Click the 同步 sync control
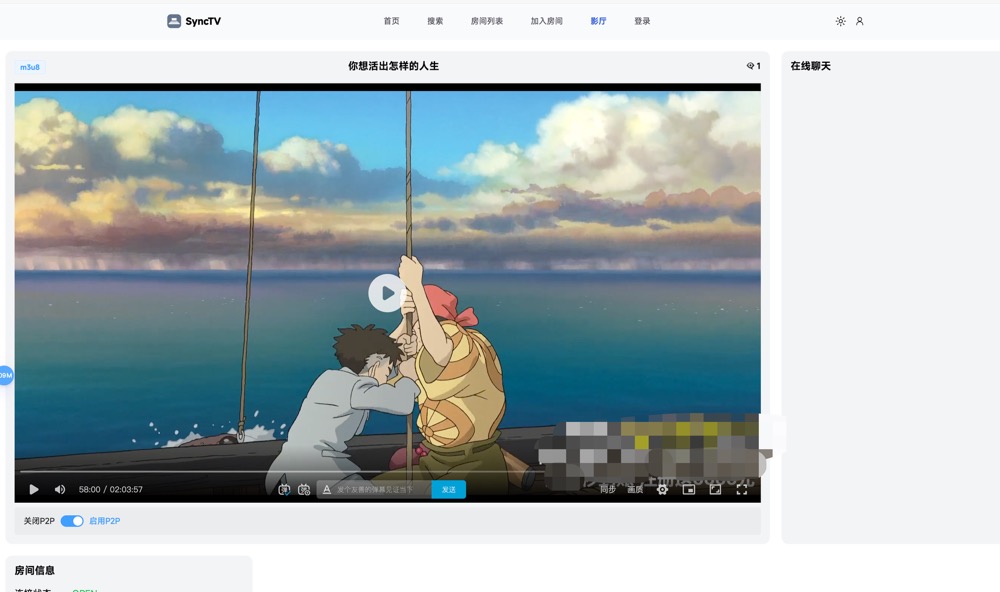The width and height of the screenshot is (1000, 592). (607, 490)
